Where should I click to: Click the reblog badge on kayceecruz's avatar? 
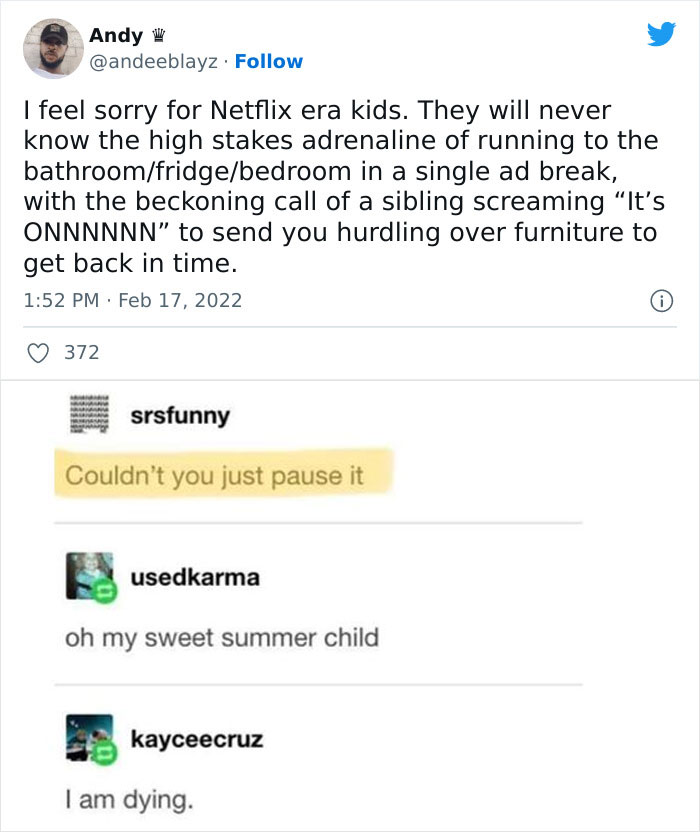[105, 752]
